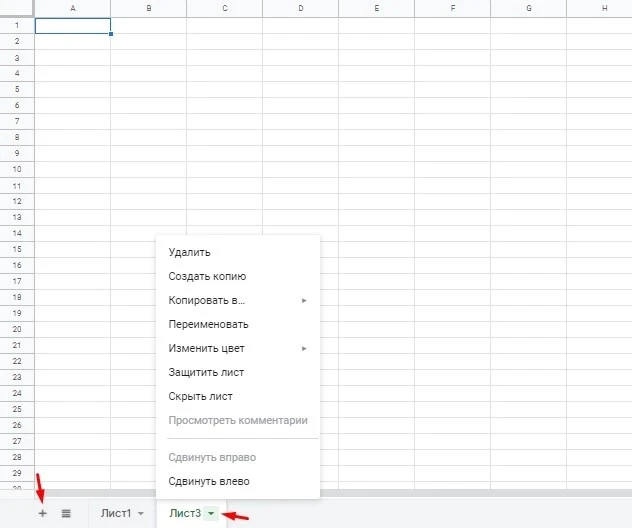Screen dimensions: 632x528
Task: Switch to the Лист1 sheet tab
Action: [115, 513]
